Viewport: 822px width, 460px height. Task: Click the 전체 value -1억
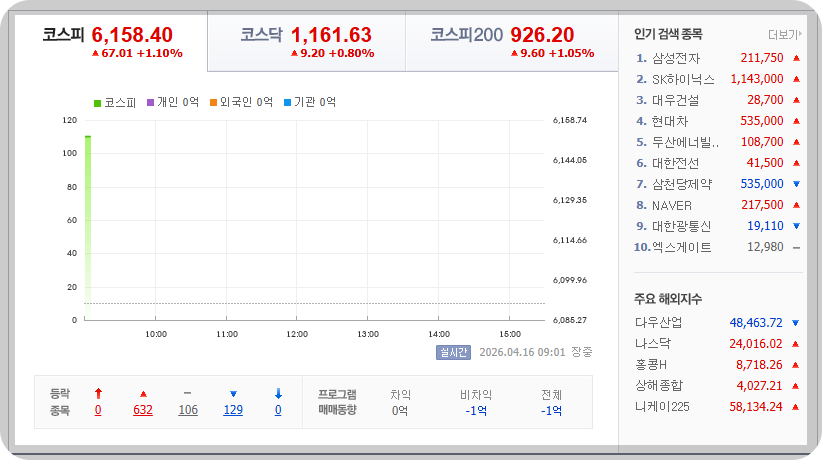[x=551, y=411]
